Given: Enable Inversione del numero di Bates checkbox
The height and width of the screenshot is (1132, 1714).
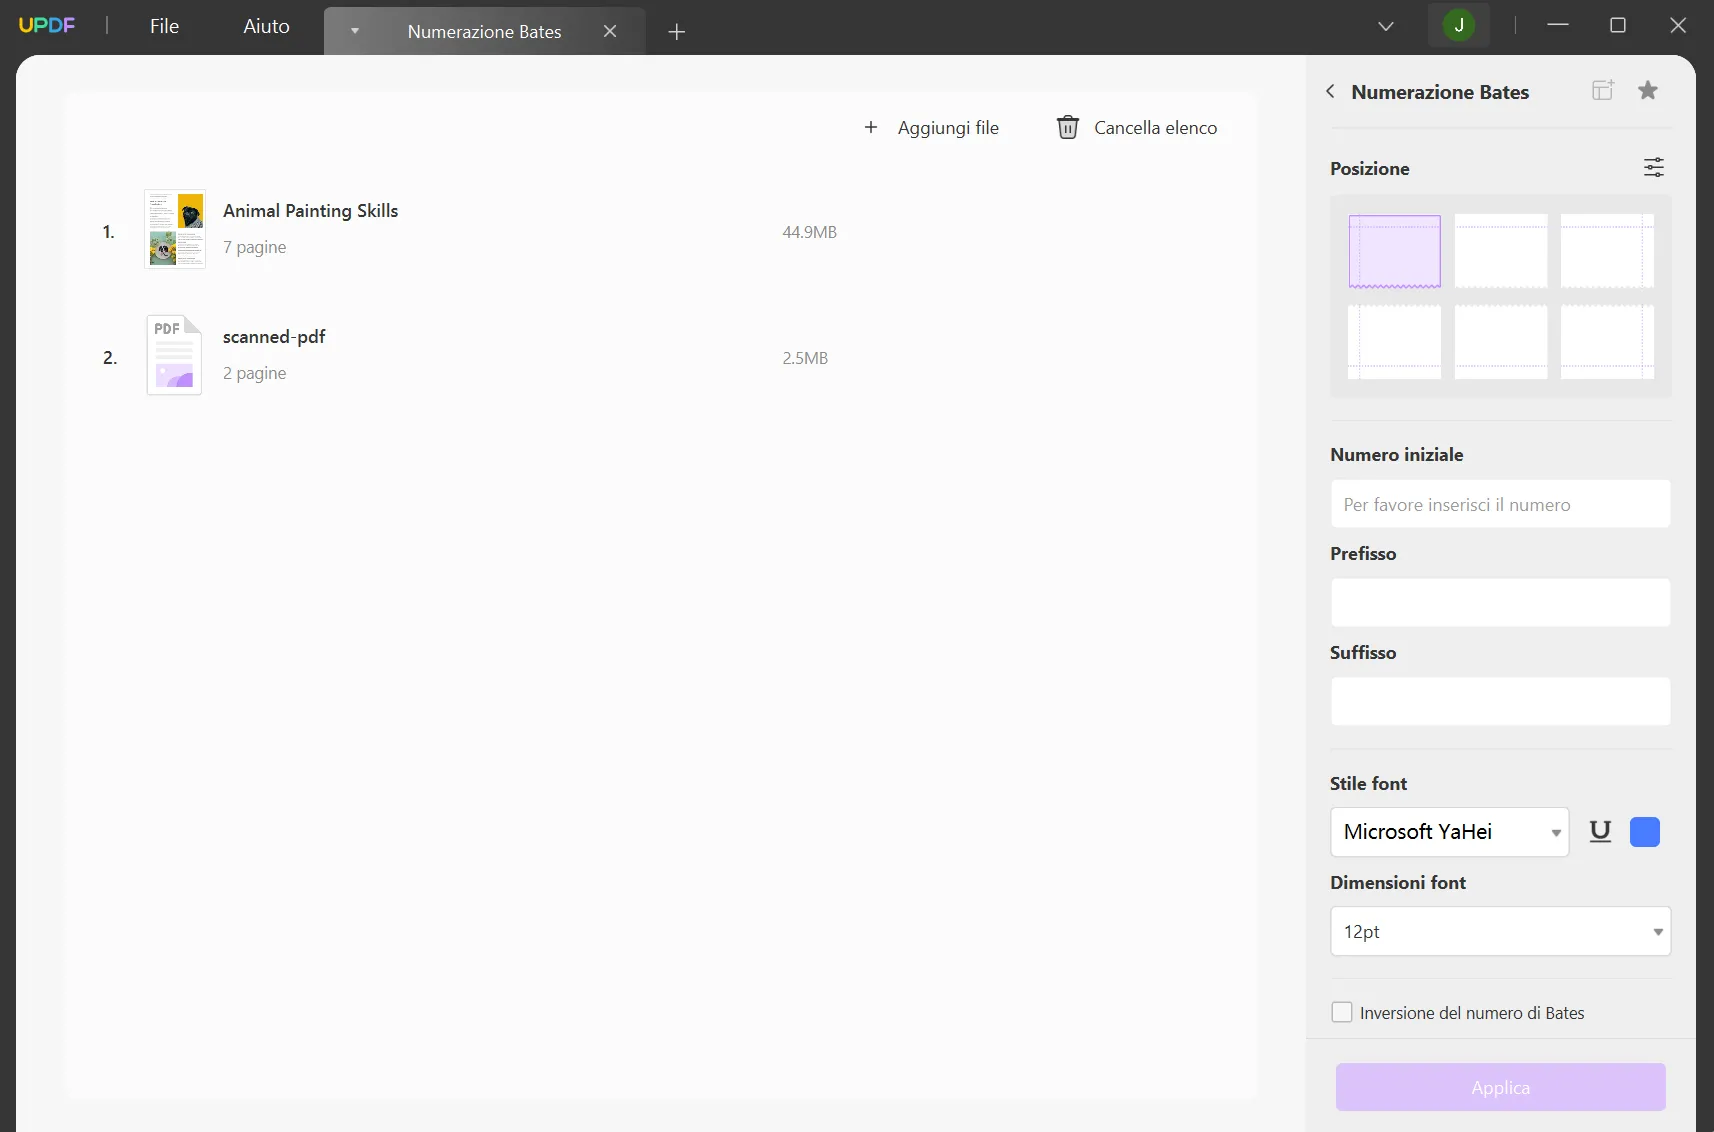Looking at the screenshot, I should click(1342, 1012).
